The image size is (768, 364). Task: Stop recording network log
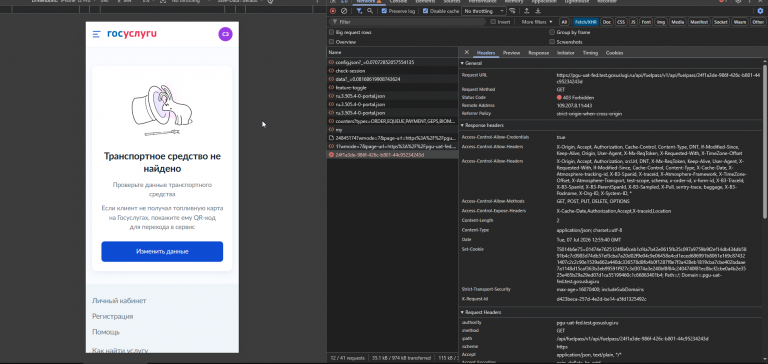pyautogui.click(x=333, y=11)
